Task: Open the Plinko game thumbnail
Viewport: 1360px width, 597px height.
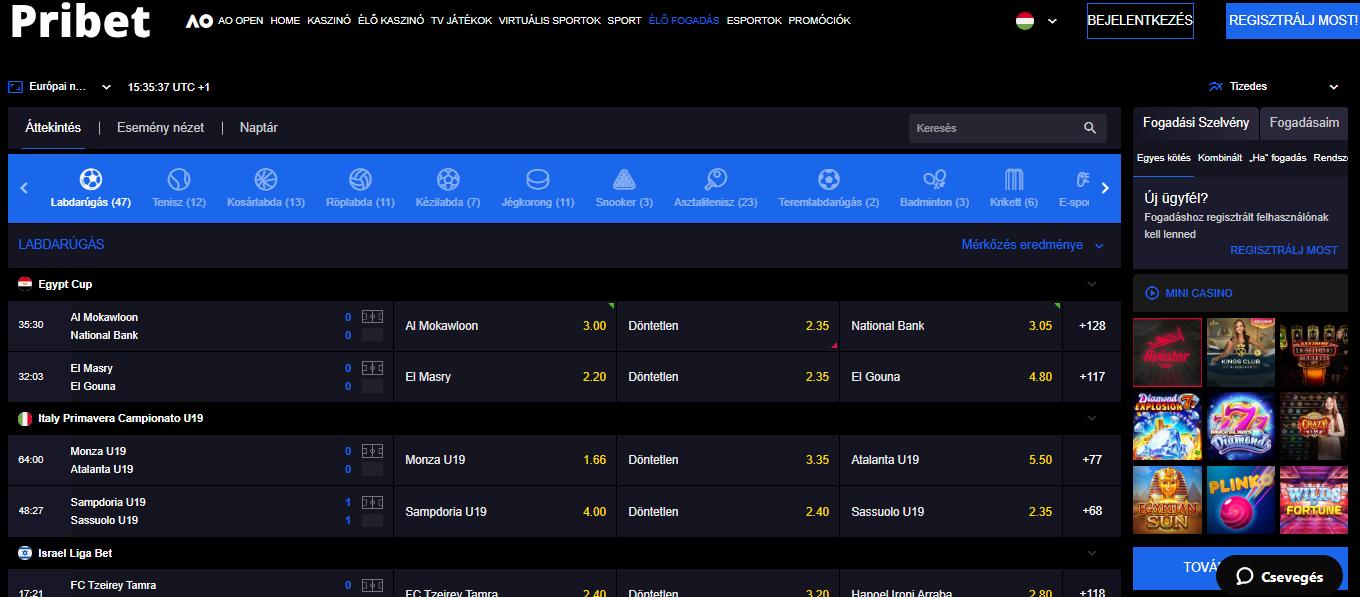Action: 1241,500
